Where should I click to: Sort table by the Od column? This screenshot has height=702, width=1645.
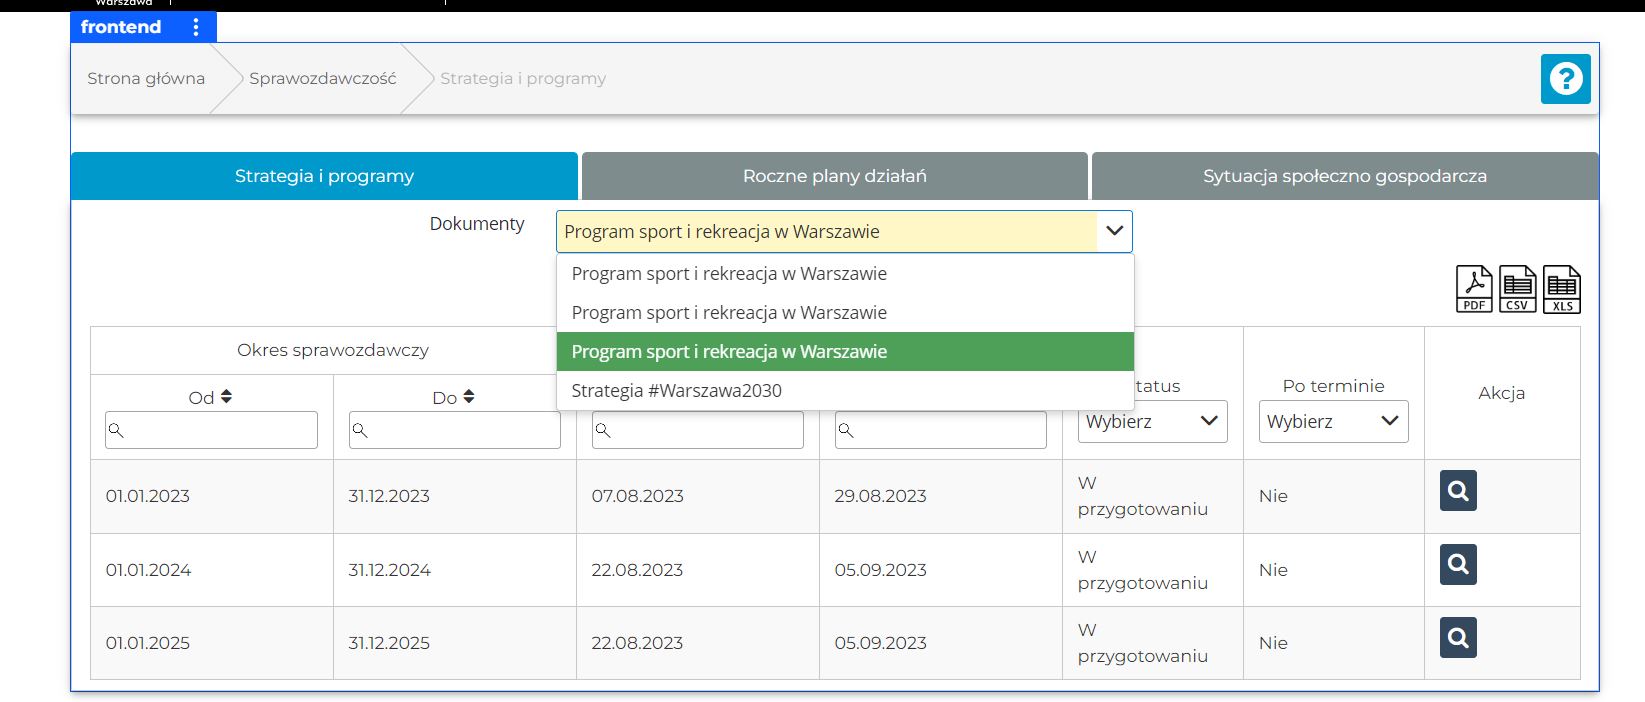point(226,397)
